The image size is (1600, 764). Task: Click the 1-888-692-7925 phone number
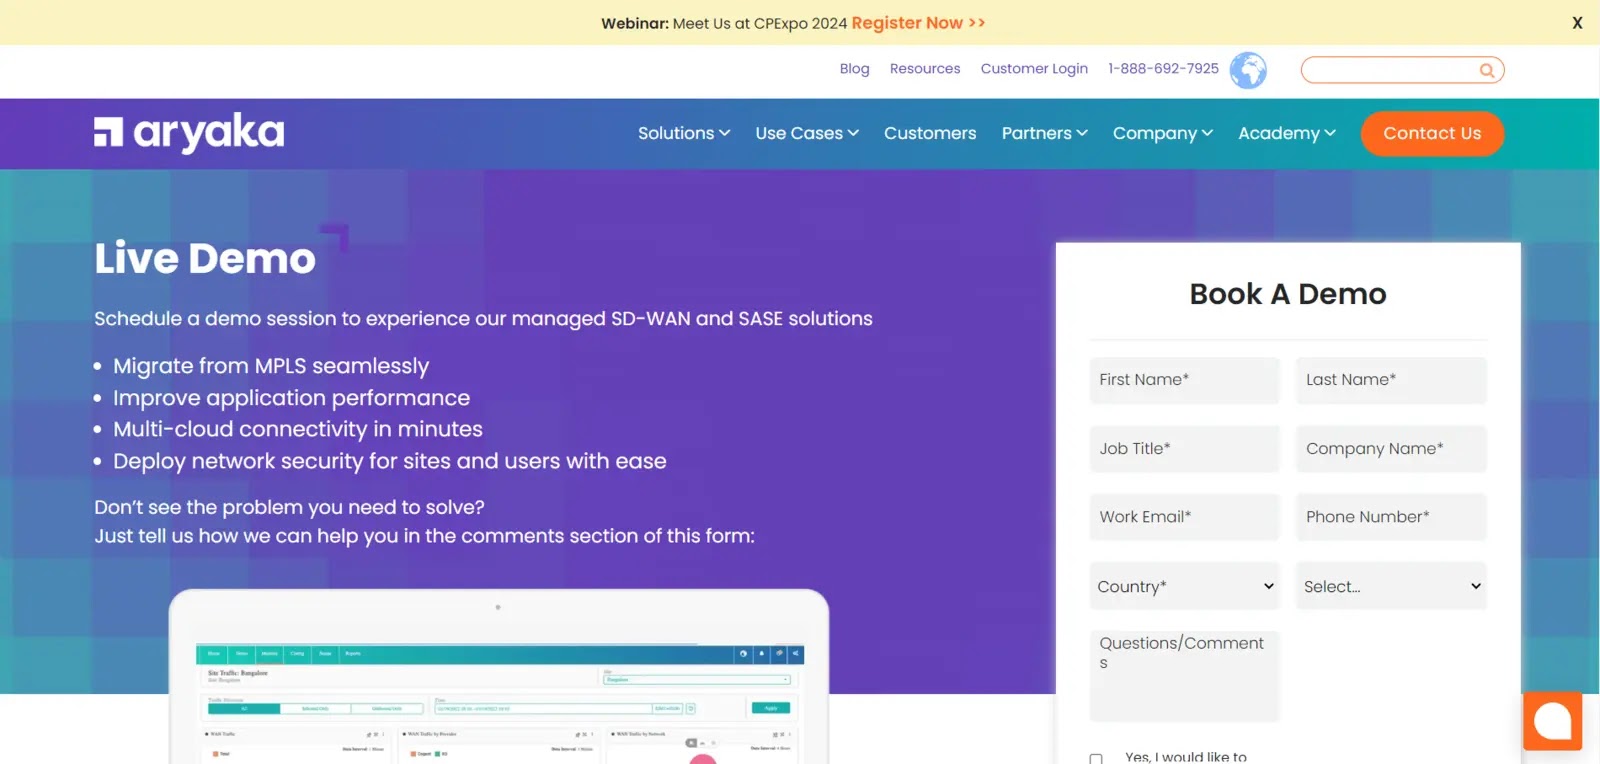1163,69
